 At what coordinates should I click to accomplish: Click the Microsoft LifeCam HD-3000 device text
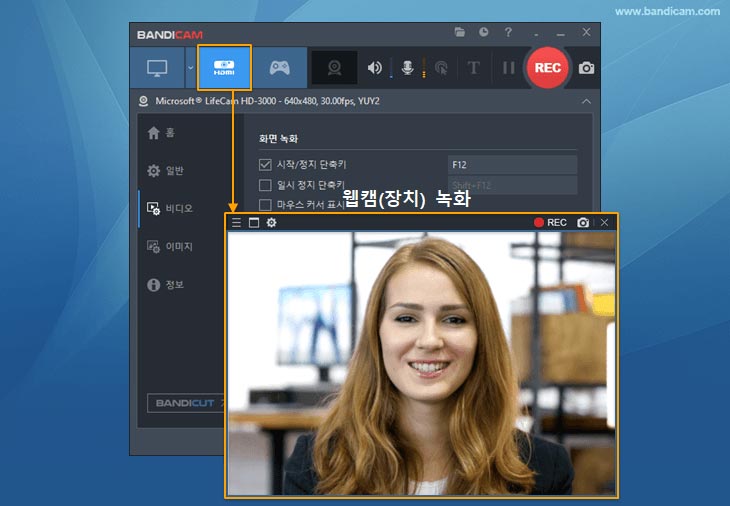click(x=267, y=101)
